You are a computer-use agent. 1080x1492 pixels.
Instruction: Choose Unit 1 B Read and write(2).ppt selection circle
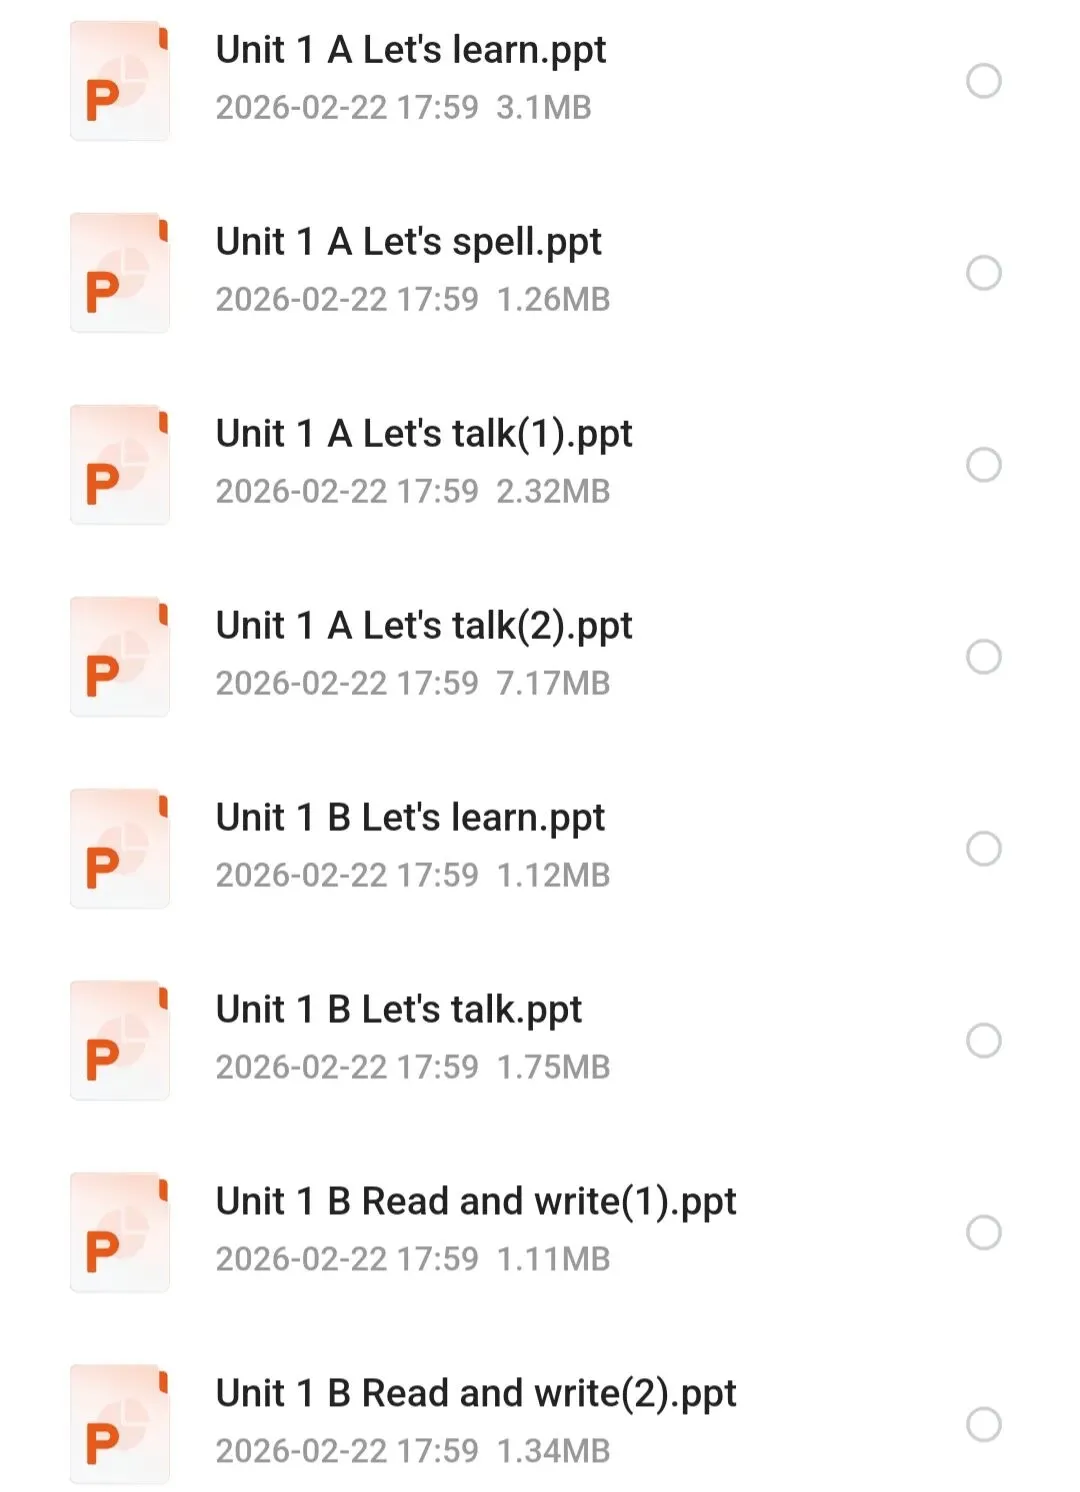[984, 1425]
